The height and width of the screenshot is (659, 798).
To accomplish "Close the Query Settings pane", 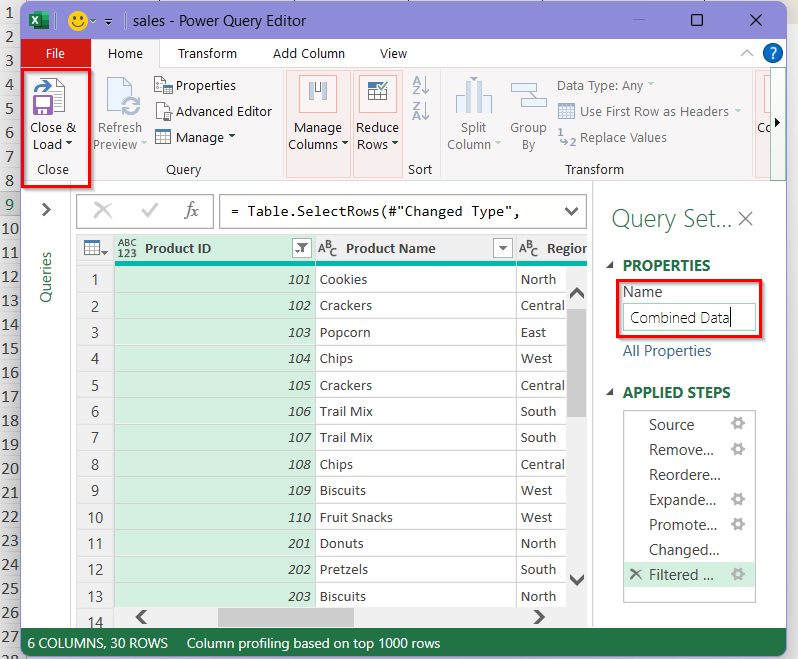I will pyautogui.click(x=746, y=219).
